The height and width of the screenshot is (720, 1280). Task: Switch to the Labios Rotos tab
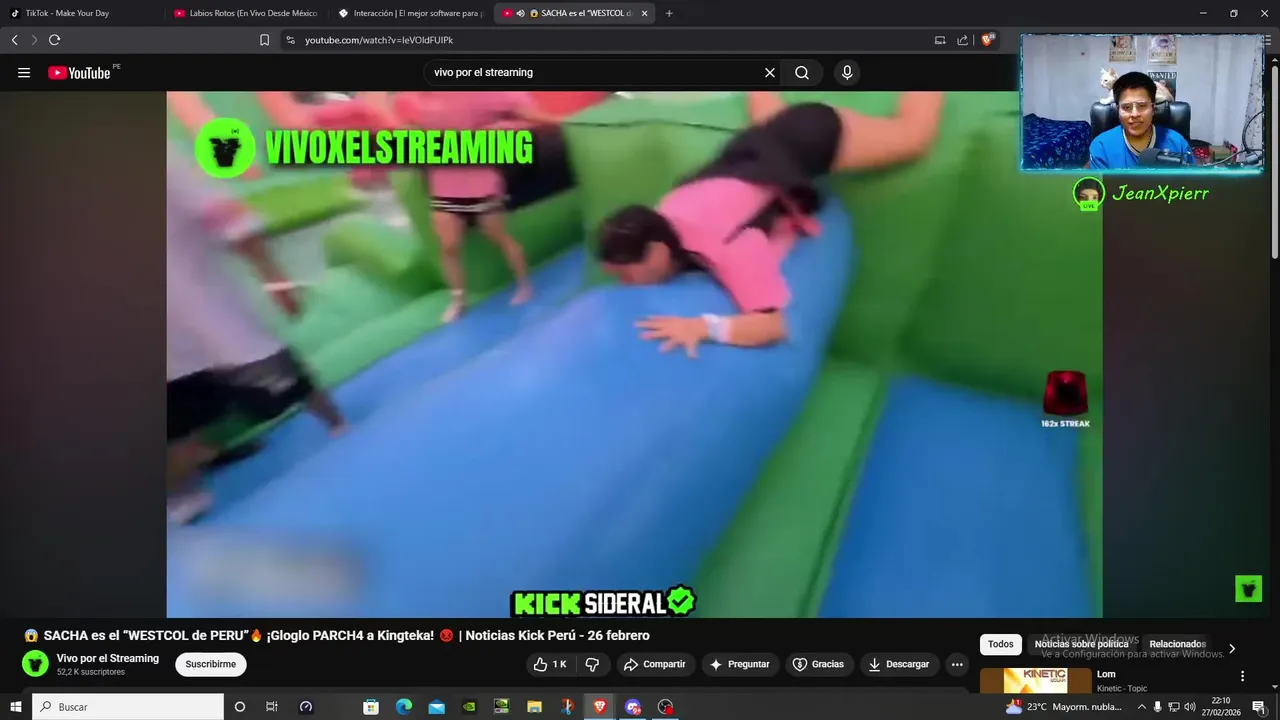click(246, 13)
